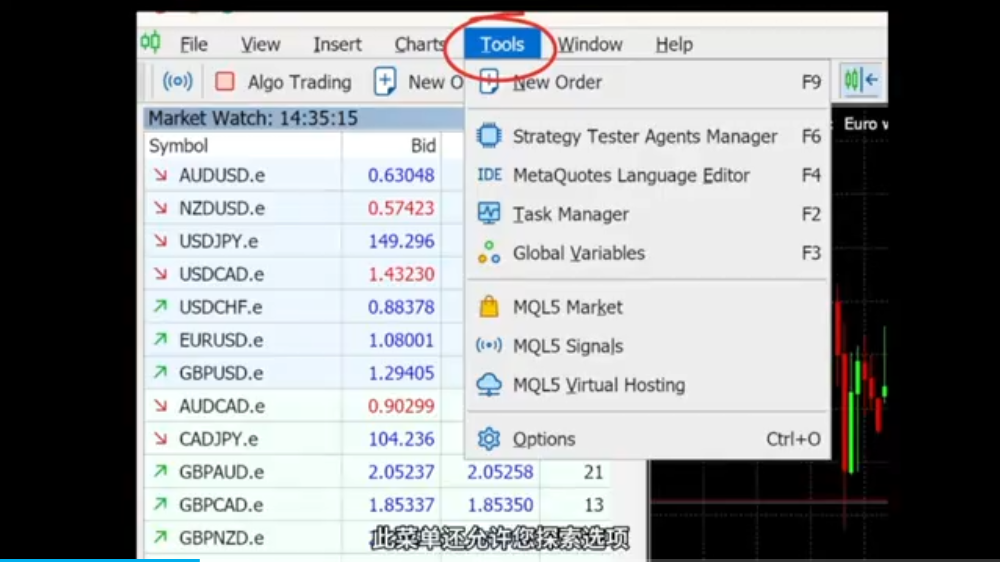Click the GBPAUD.e spread value 21
This screenshot has width=1000, height=562.
(593, 472)
